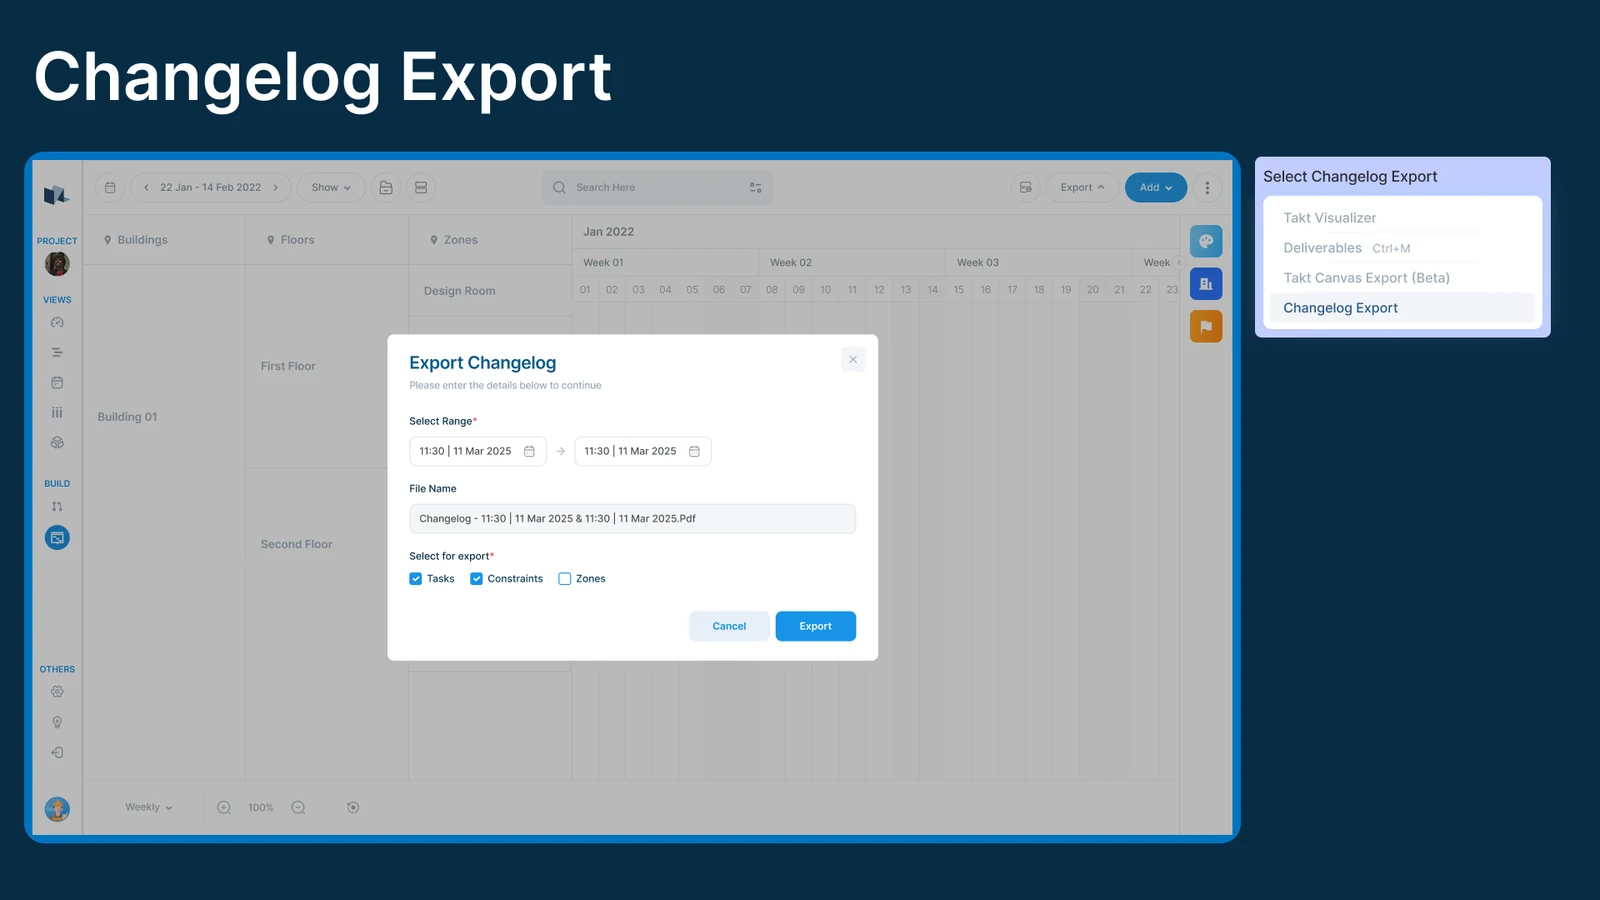Uncheck the Tasks checkbox
1600x900 pixels.
coord(416,579)
